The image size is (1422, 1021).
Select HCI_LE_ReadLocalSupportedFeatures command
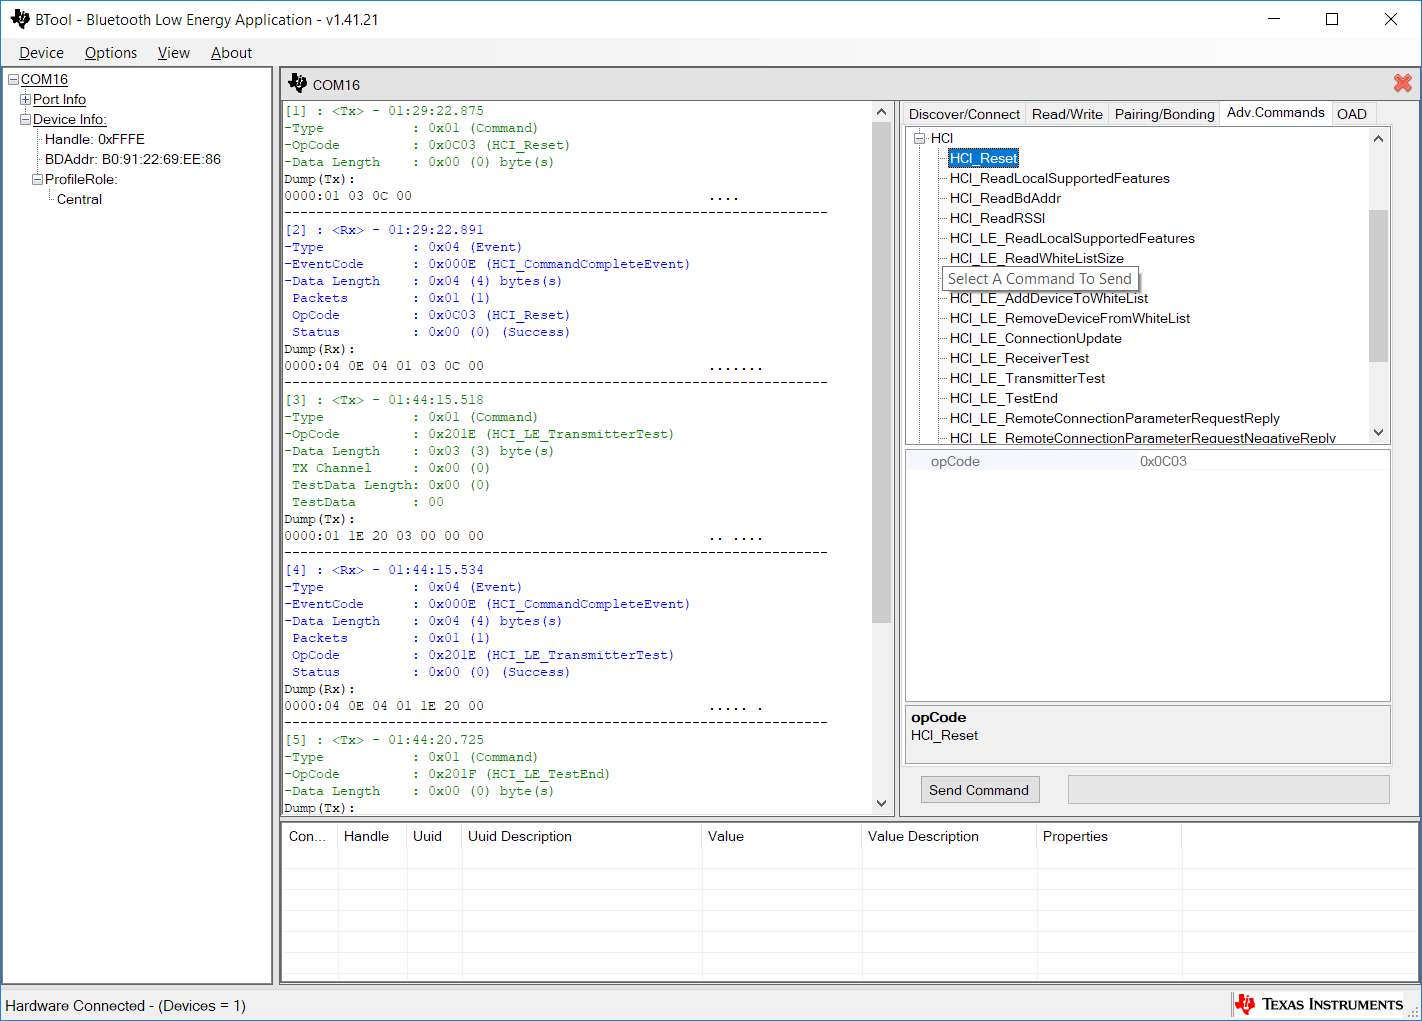coord(1071,238)
